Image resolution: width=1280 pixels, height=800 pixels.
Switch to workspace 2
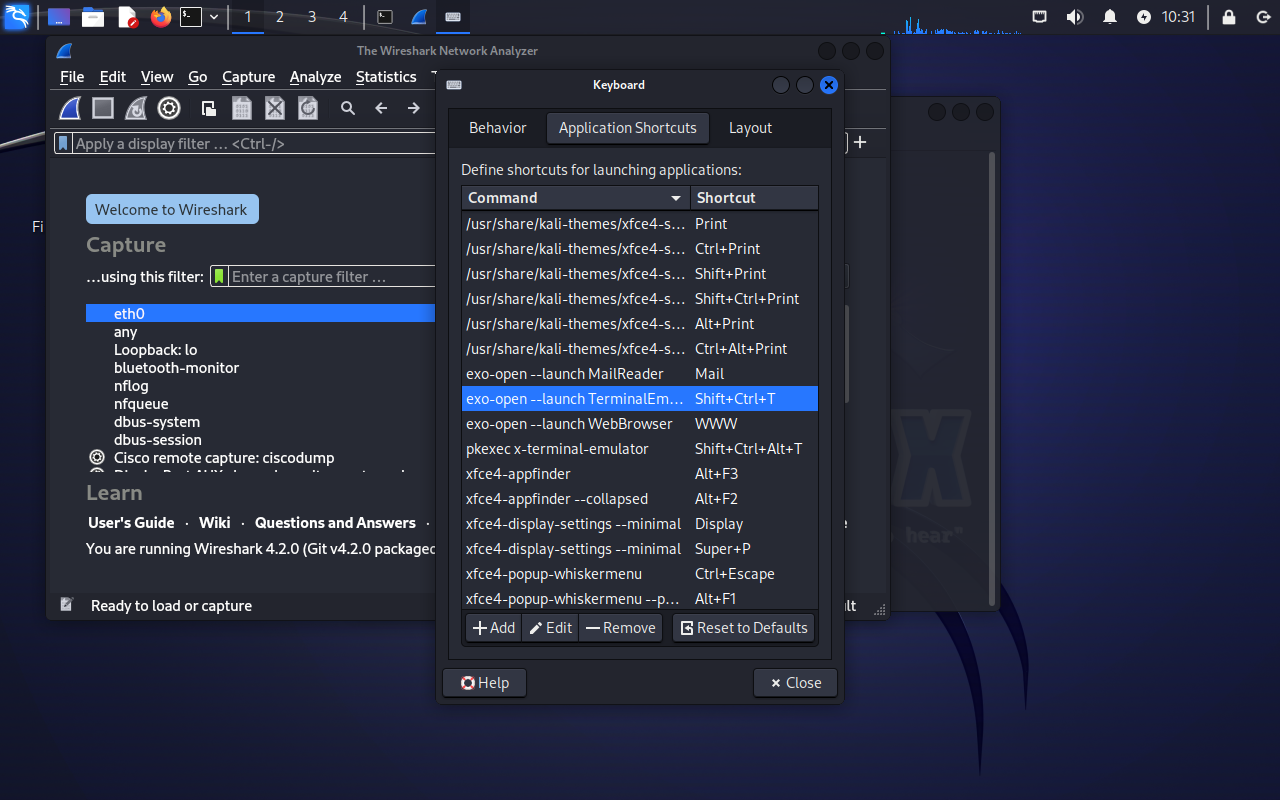tap(279, 16)
